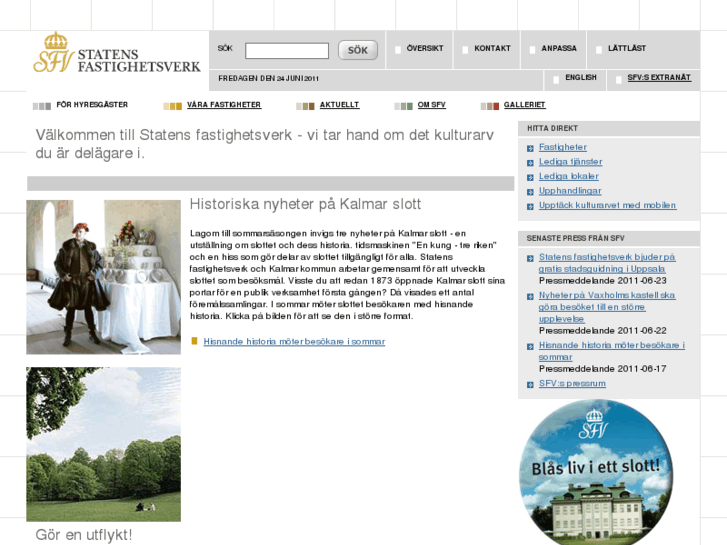
Task: Click the small square icon beside Översikt
Action: tap(398, 50)
